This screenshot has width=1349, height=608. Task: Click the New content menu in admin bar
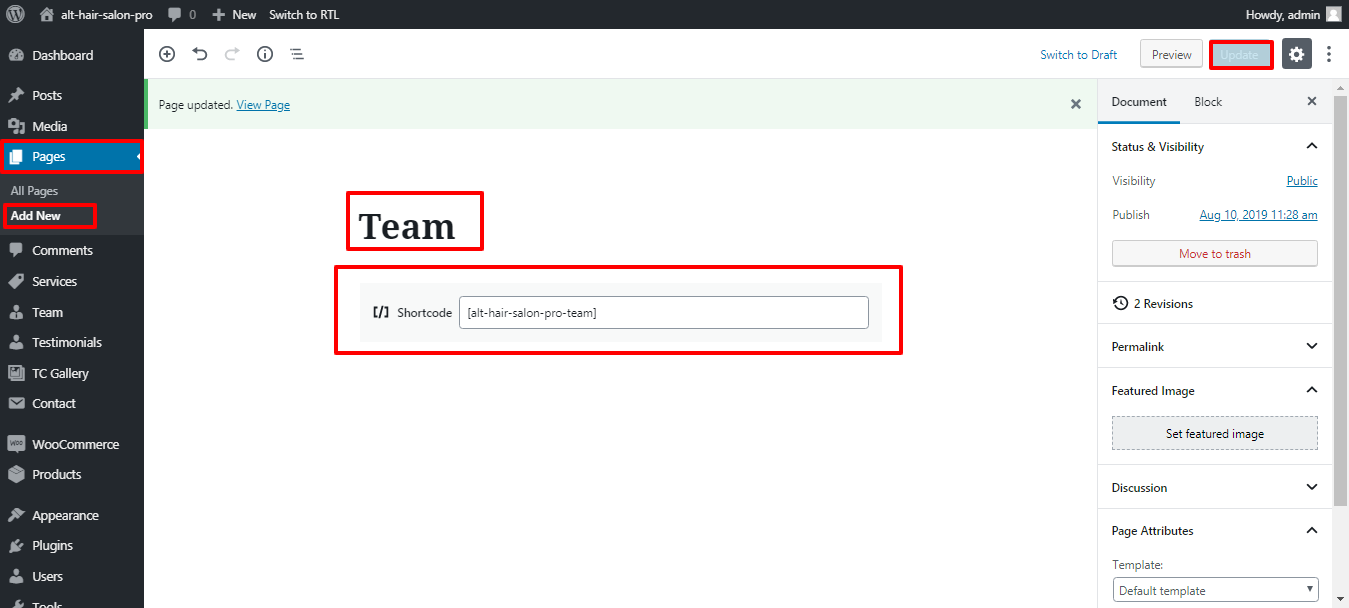(x=234, y=14)
